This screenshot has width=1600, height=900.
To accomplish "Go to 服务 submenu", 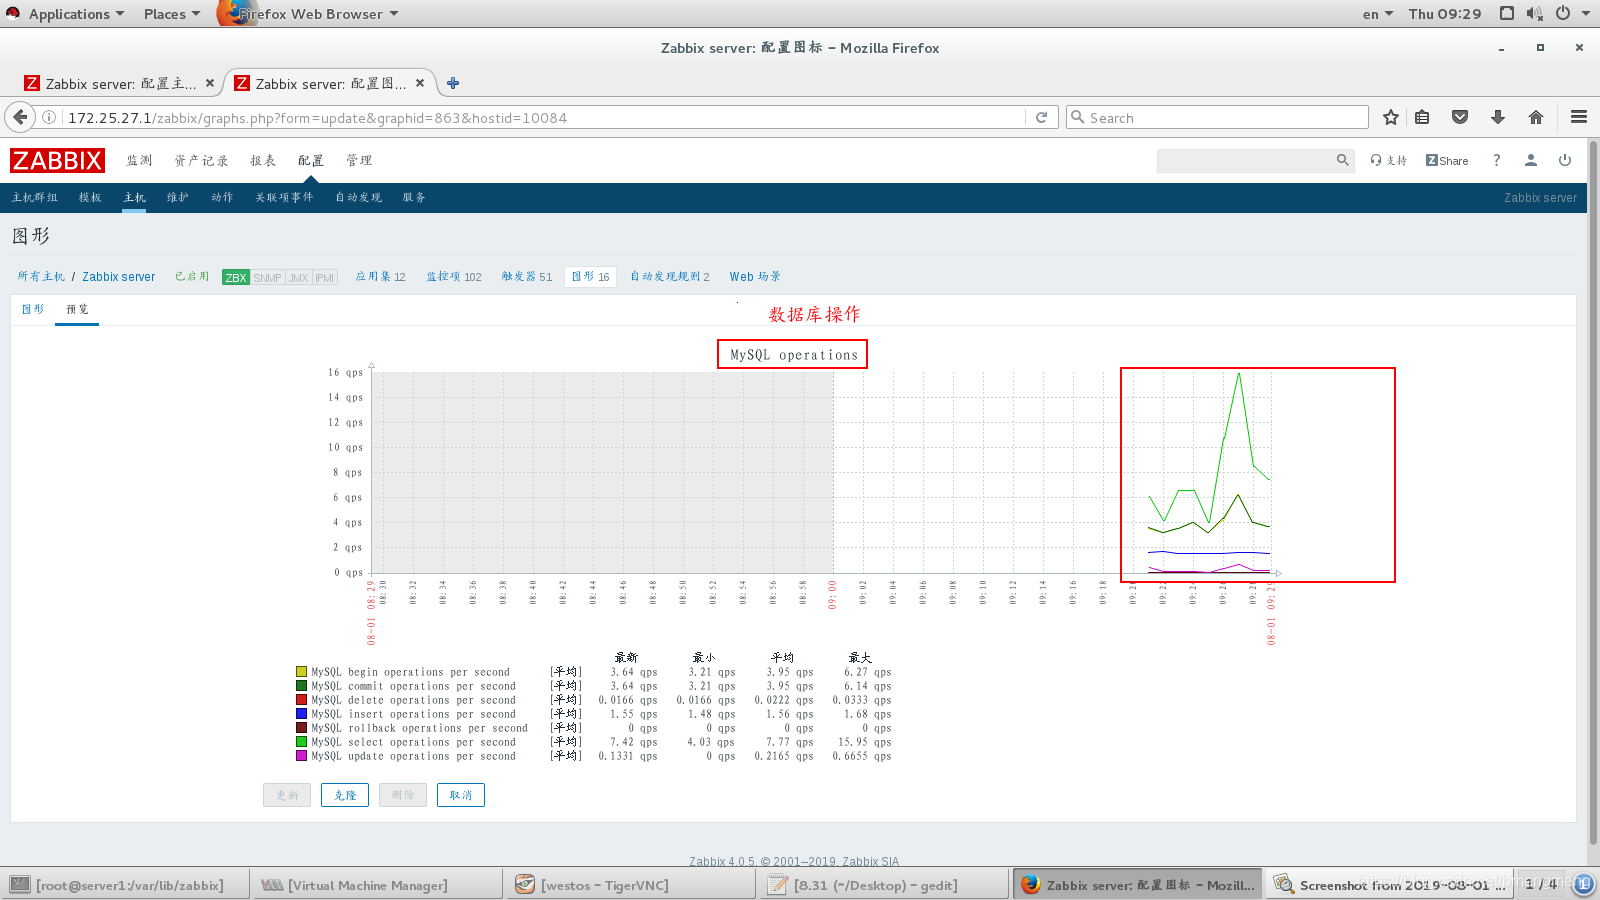I will click(x=414, y=197).
